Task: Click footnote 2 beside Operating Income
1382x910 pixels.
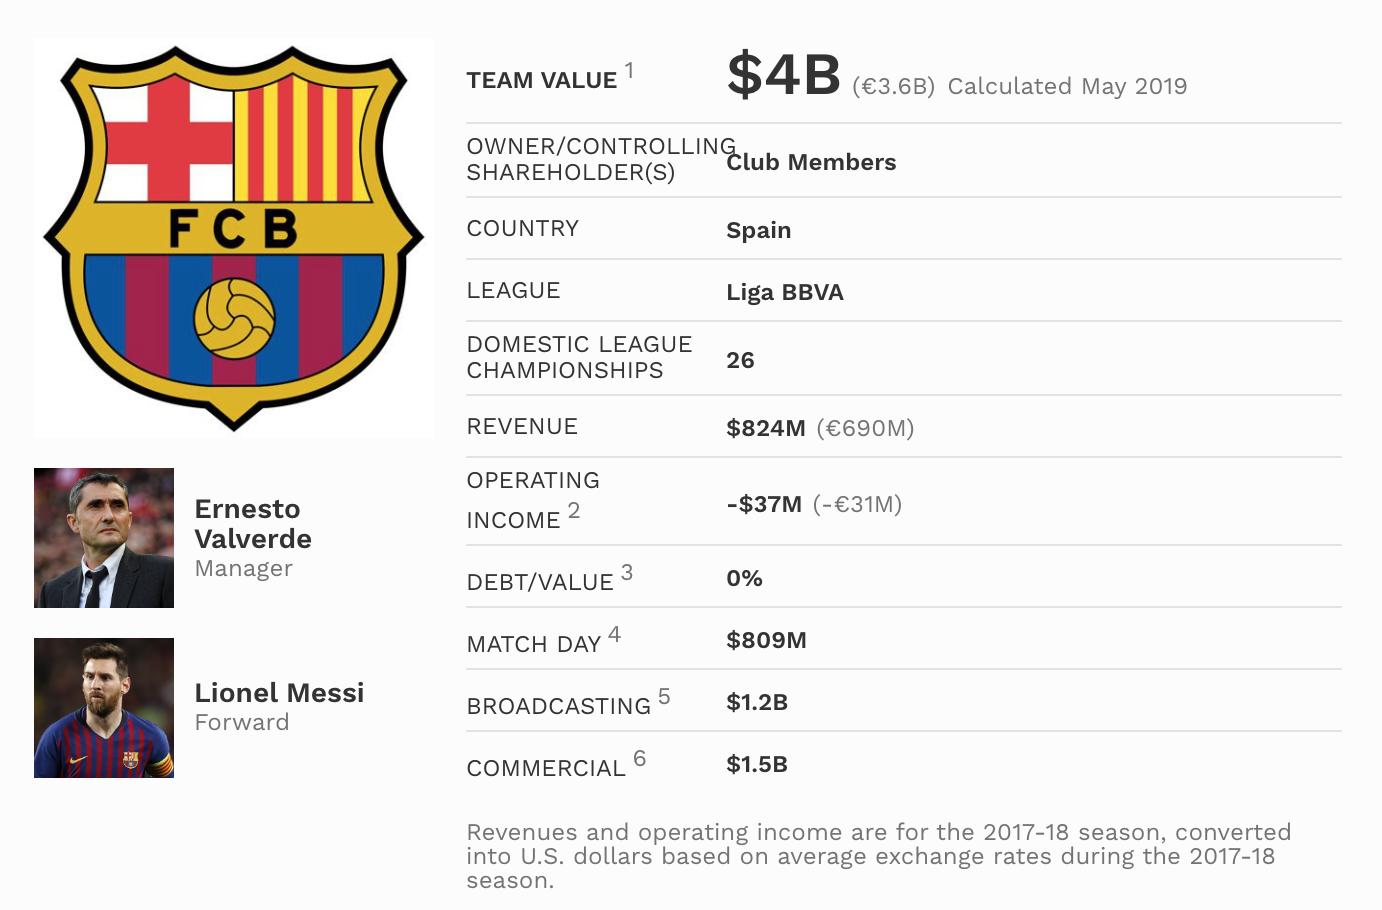Action: coord(574,511)
